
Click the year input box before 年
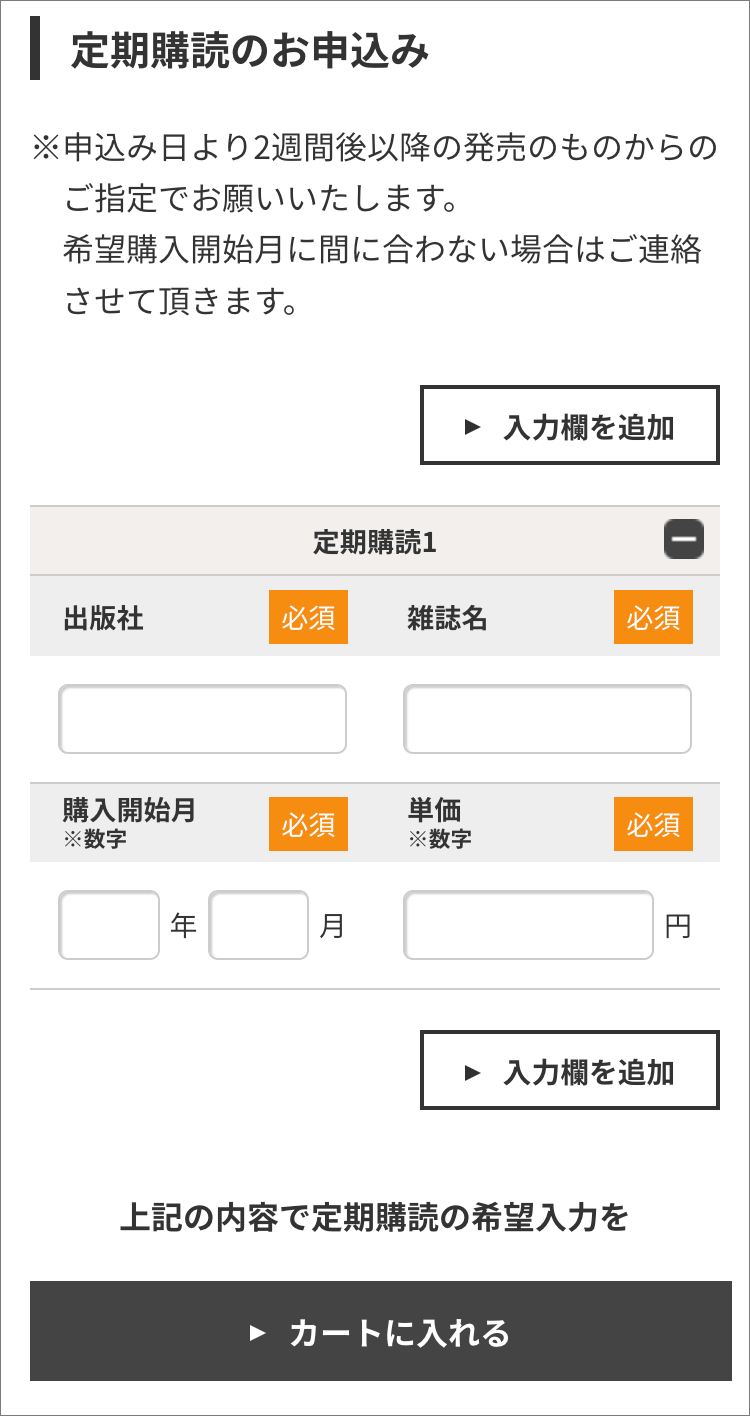(x=109, y=925)
